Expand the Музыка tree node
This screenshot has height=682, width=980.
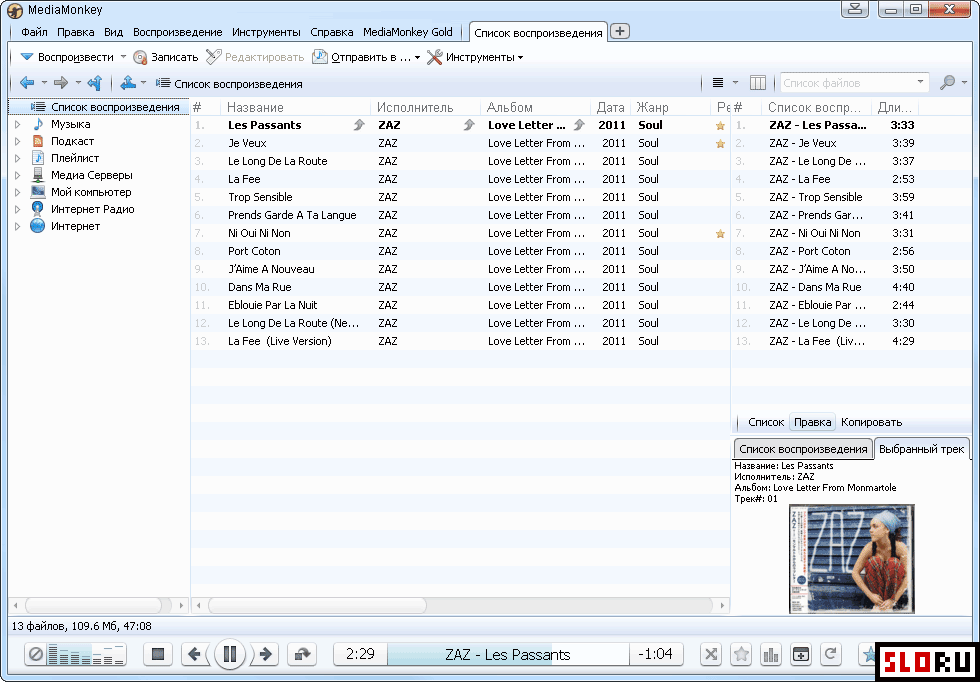click(18, 124)
